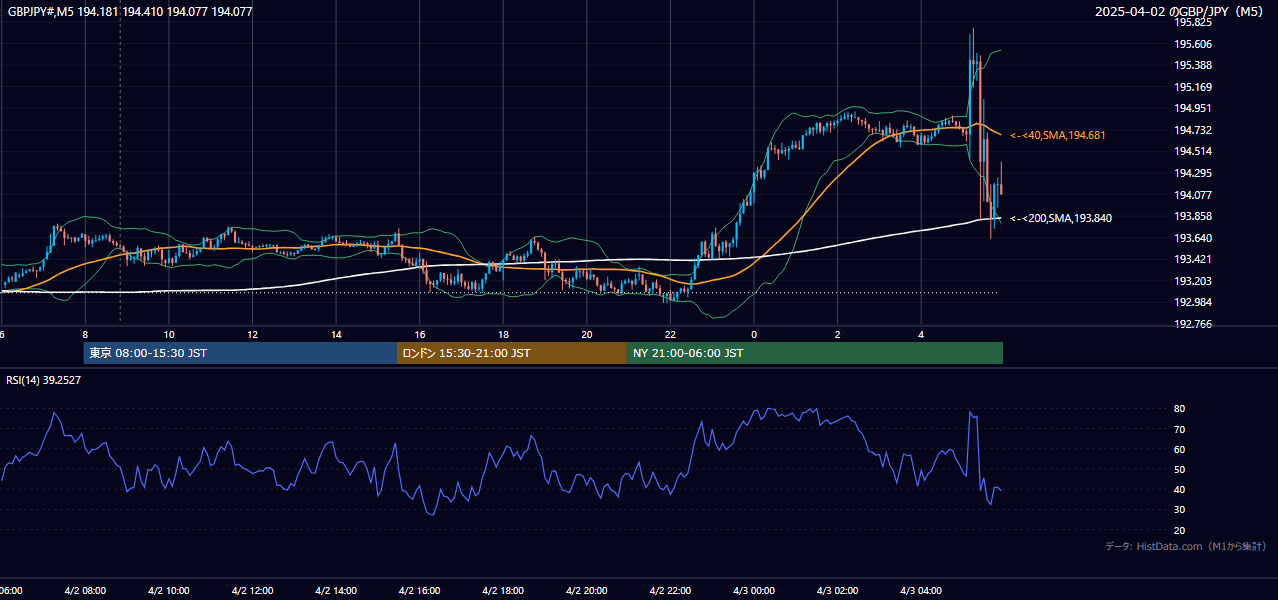Screen dimensions: 1278x600
Task: Click hour label 16 under price chart
Action: [420, 335]
